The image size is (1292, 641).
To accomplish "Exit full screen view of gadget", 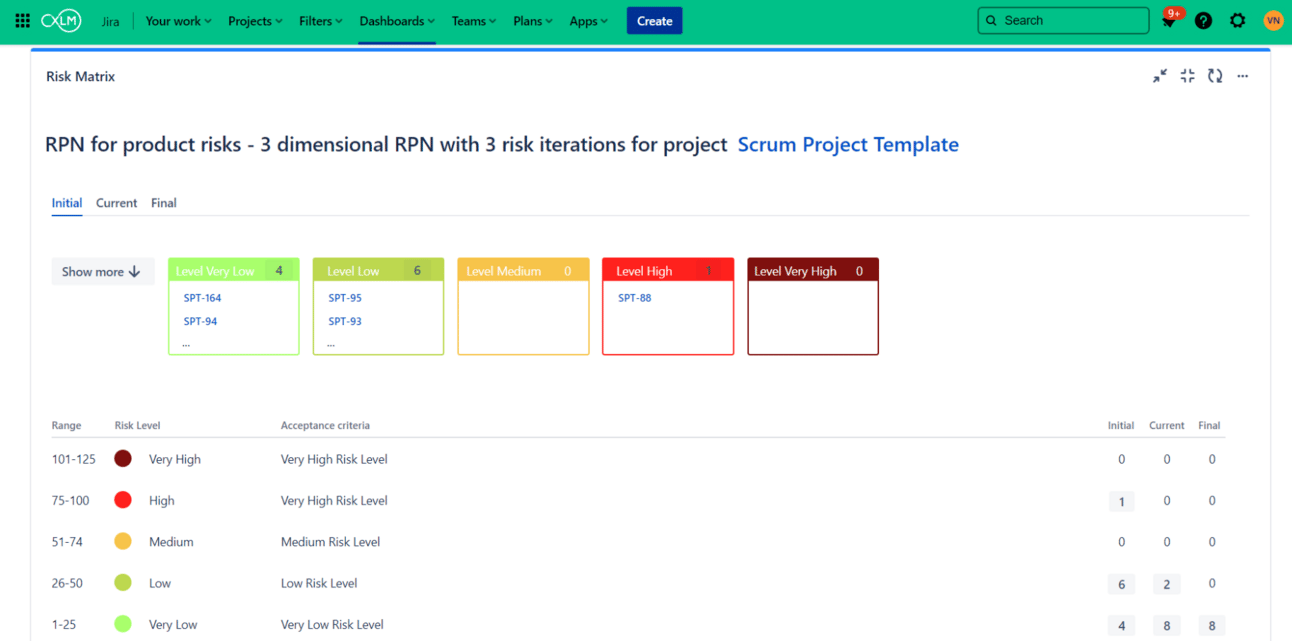I will pos(1187,76).
